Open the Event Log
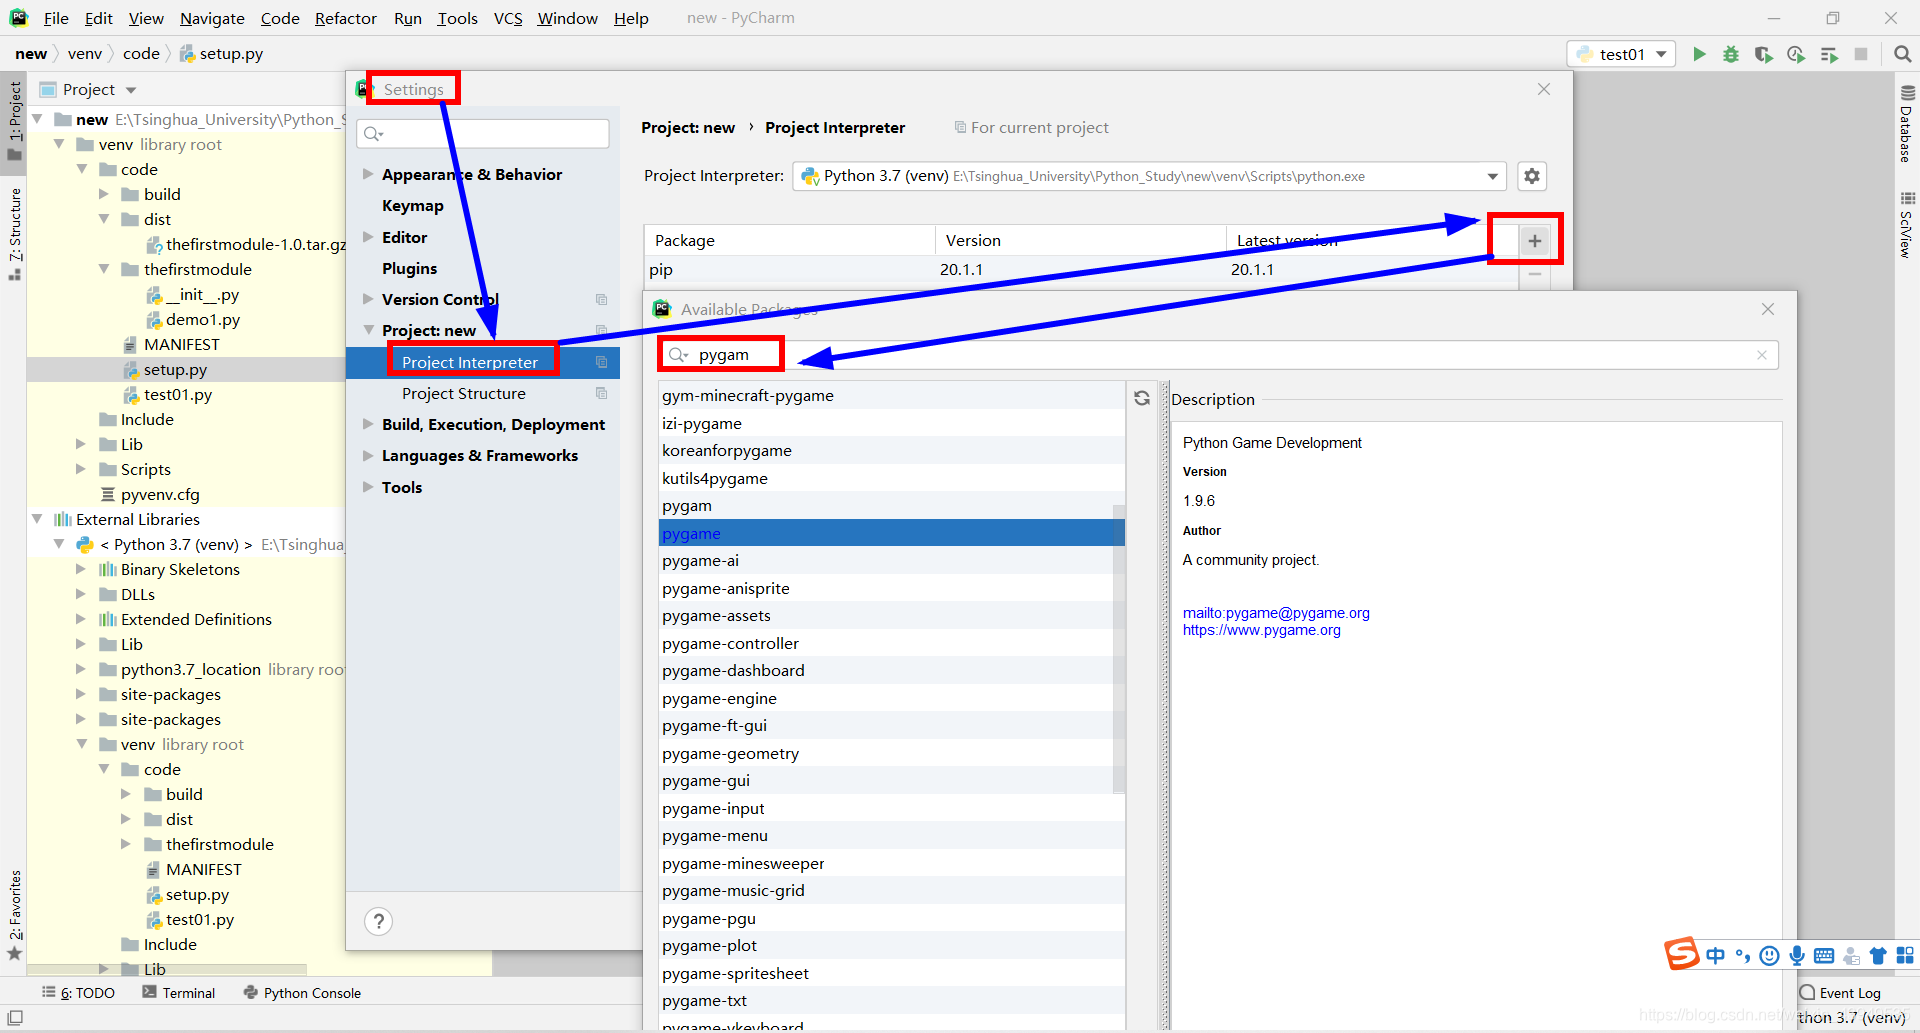 (1841, 993)
